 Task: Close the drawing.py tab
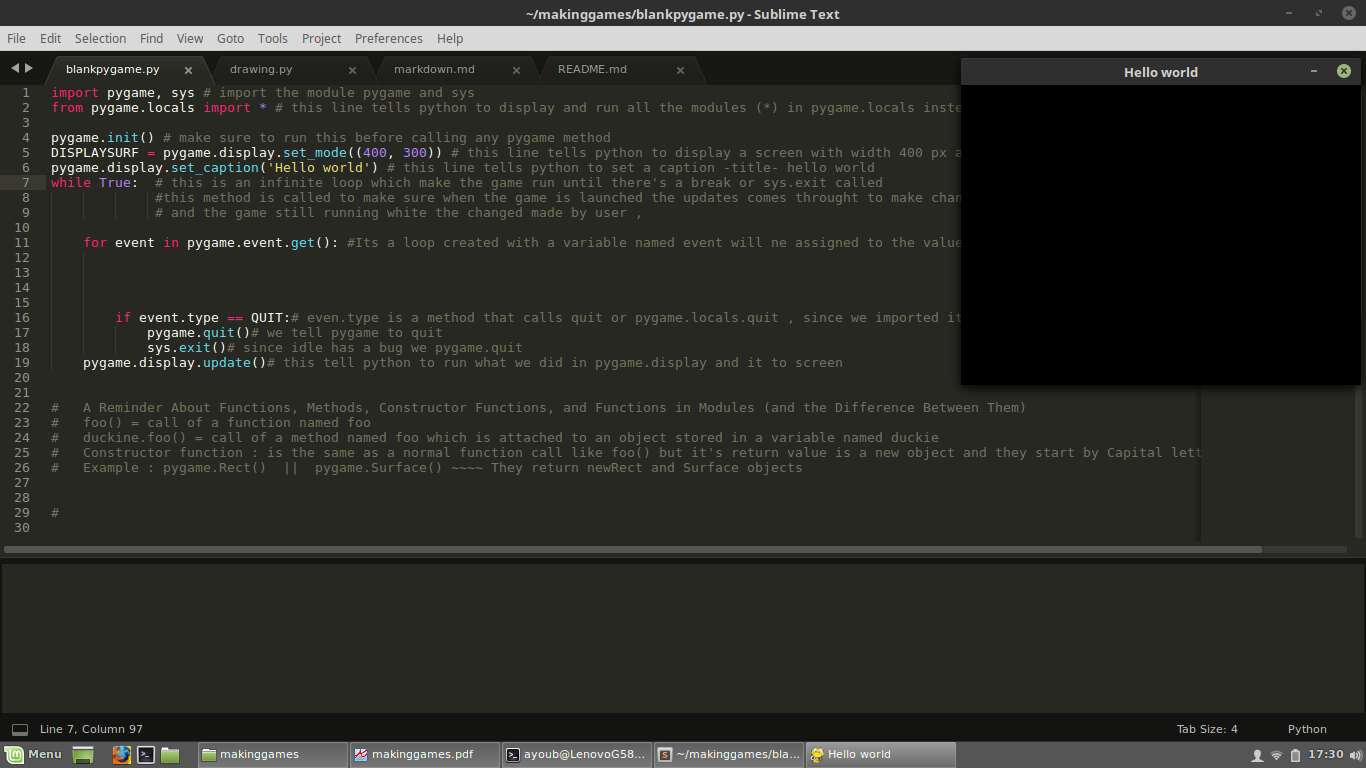point(352,70)
